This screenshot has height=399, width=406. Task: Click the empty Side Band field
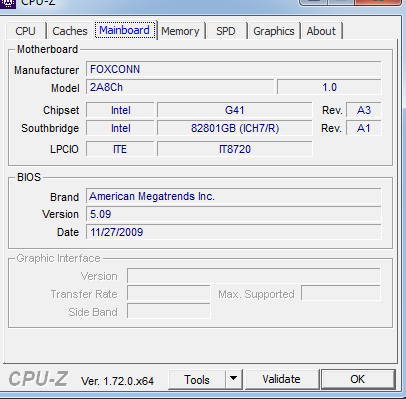(x=169, y=311)
